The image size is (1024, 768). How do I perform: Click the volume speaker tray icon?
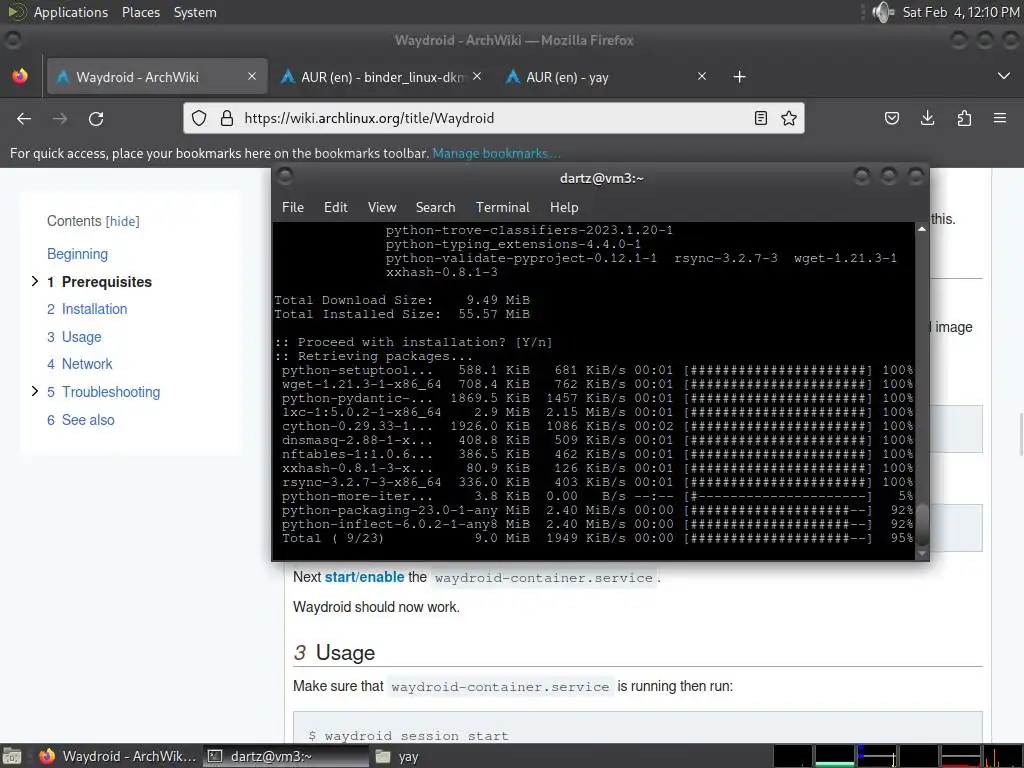click(882, 12)
